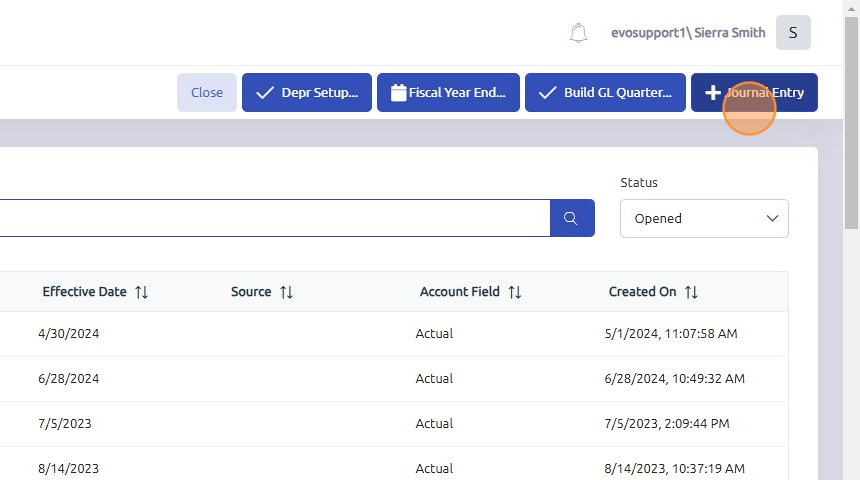Image resolution: width=860 pixels, height=480 pixels.
Task: Click the plus icon on Journal Entry
Action: 713,93
